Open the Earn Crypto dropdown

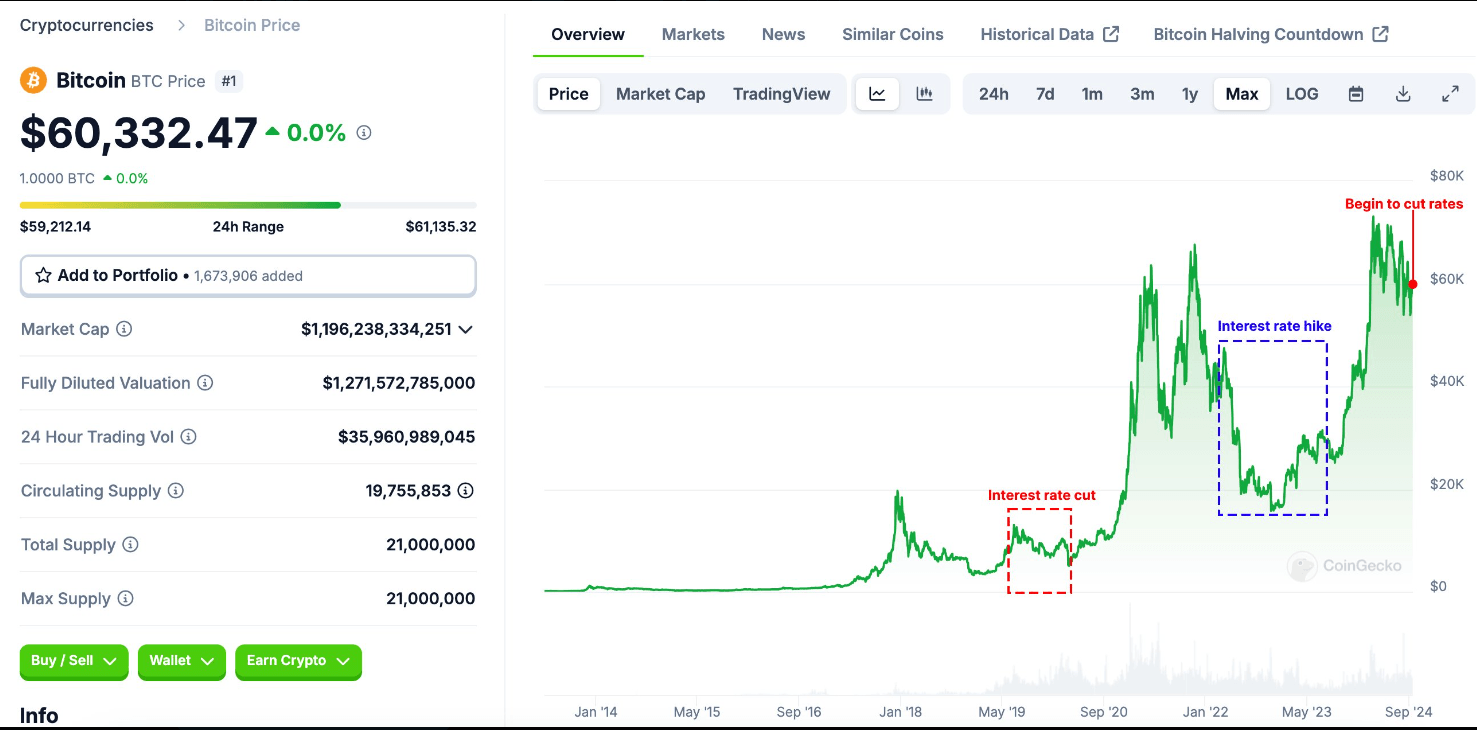[x=298, y=661]
